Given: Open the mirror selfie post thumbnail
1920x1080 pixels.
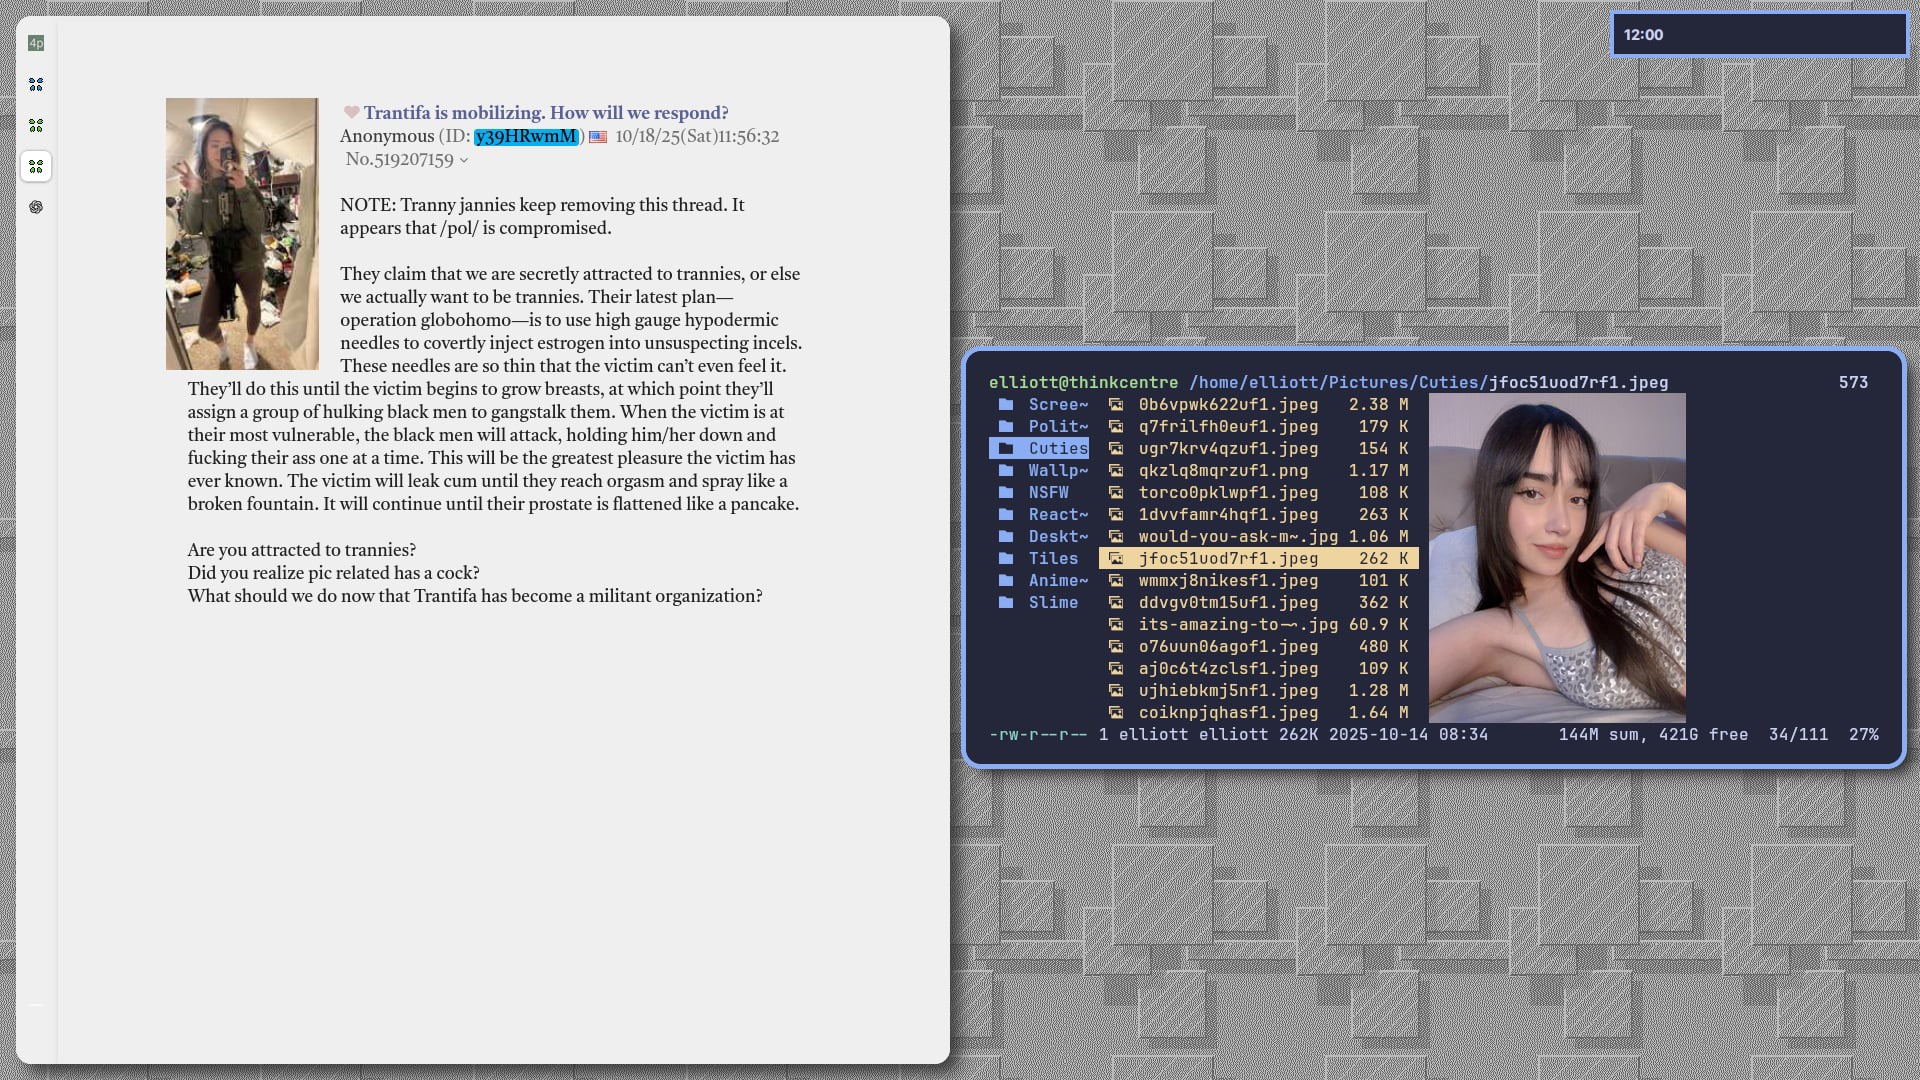Looking at the screenshot, I should point(242,234).
